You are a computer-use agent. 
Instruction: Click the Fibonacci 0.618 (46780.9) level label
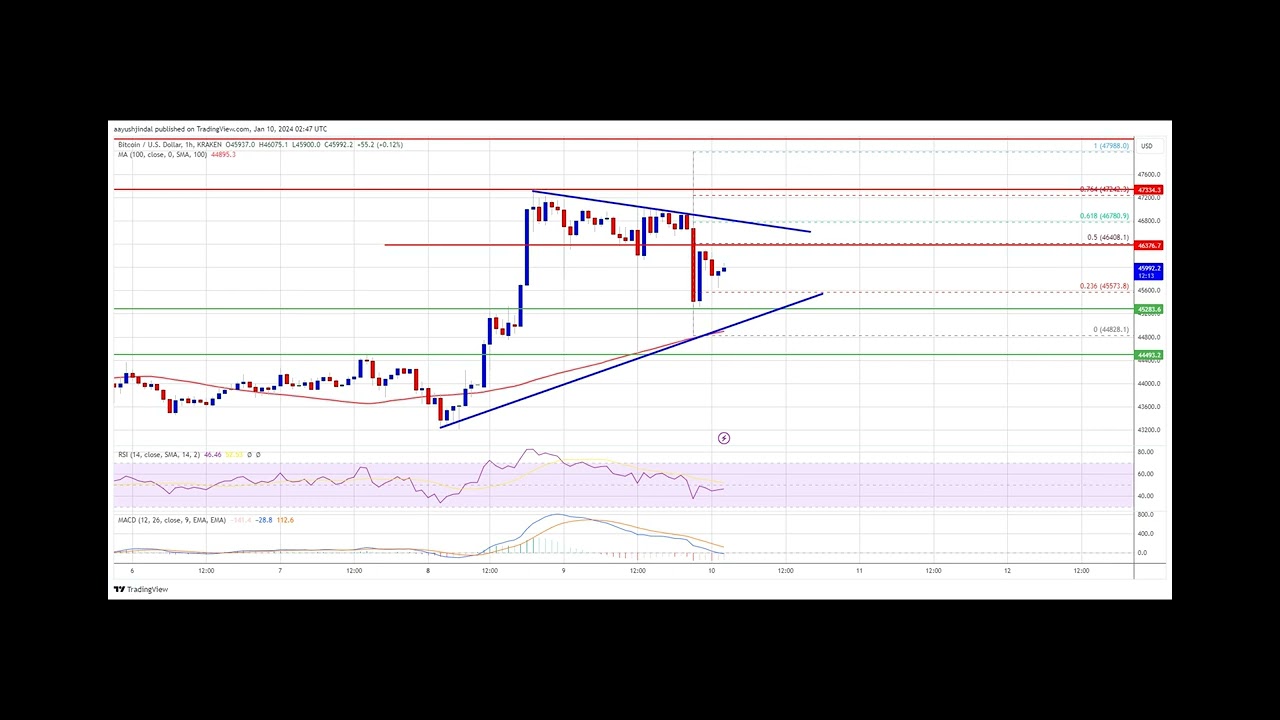click(x=1105, y=216)
